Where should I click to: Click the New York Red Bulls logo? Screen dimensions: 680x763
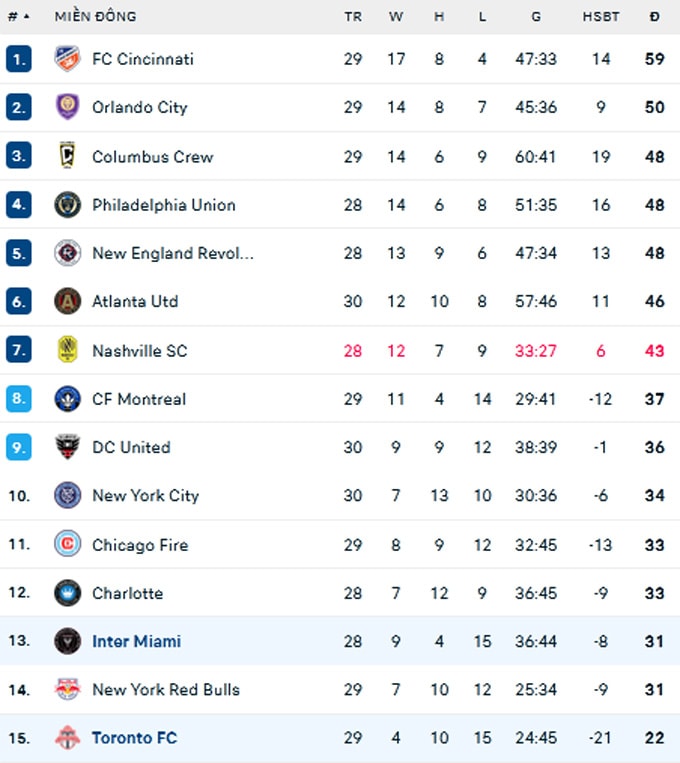67,689
